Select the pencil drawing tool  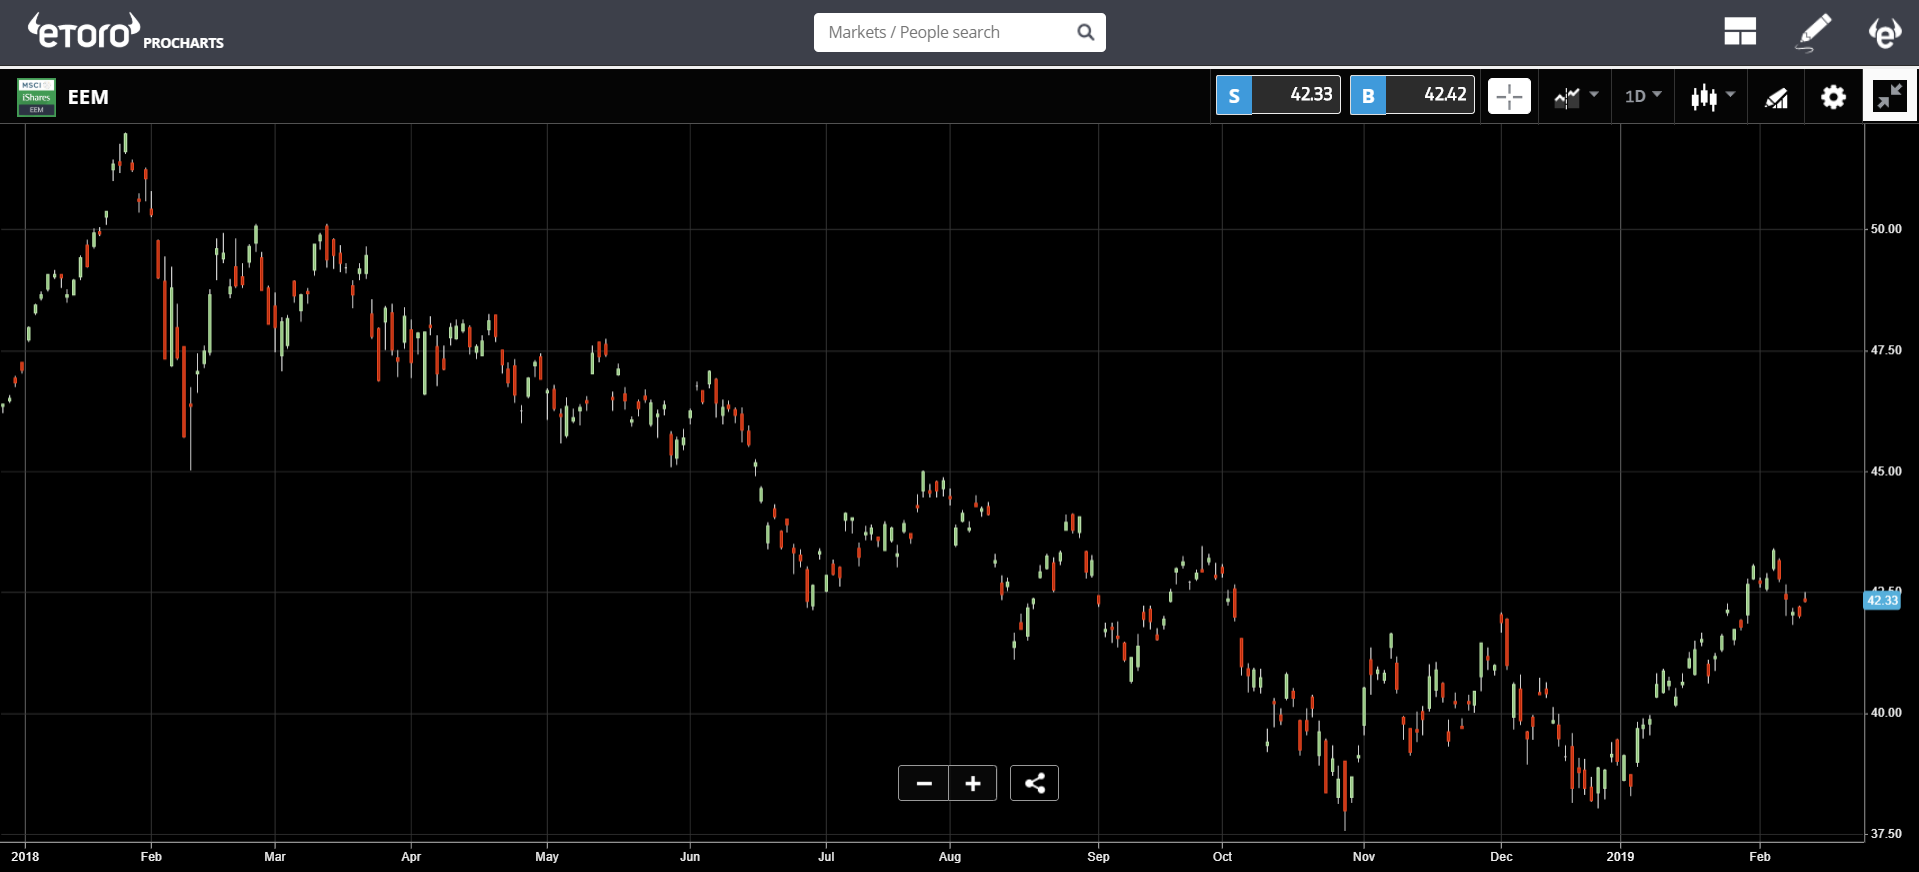click(1813, 32)
